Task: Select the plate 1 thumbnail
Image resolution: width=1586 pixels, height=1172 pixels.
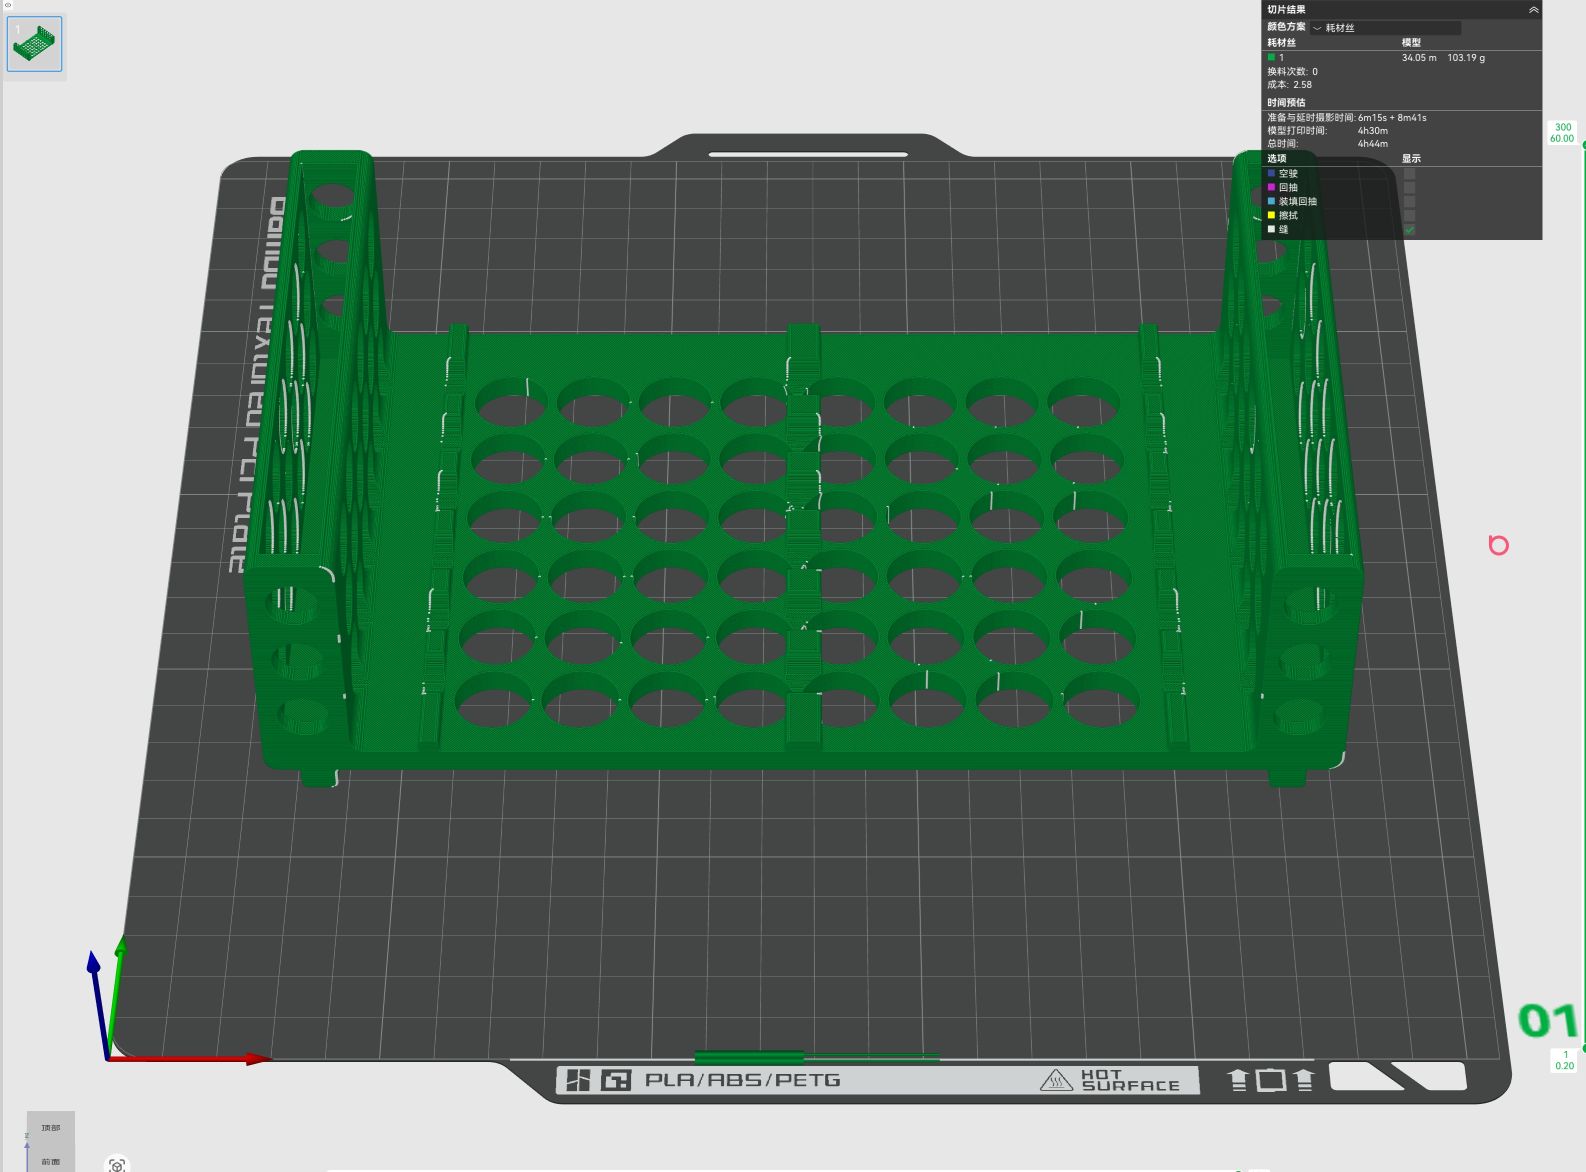Action: [x=35, y=44]
